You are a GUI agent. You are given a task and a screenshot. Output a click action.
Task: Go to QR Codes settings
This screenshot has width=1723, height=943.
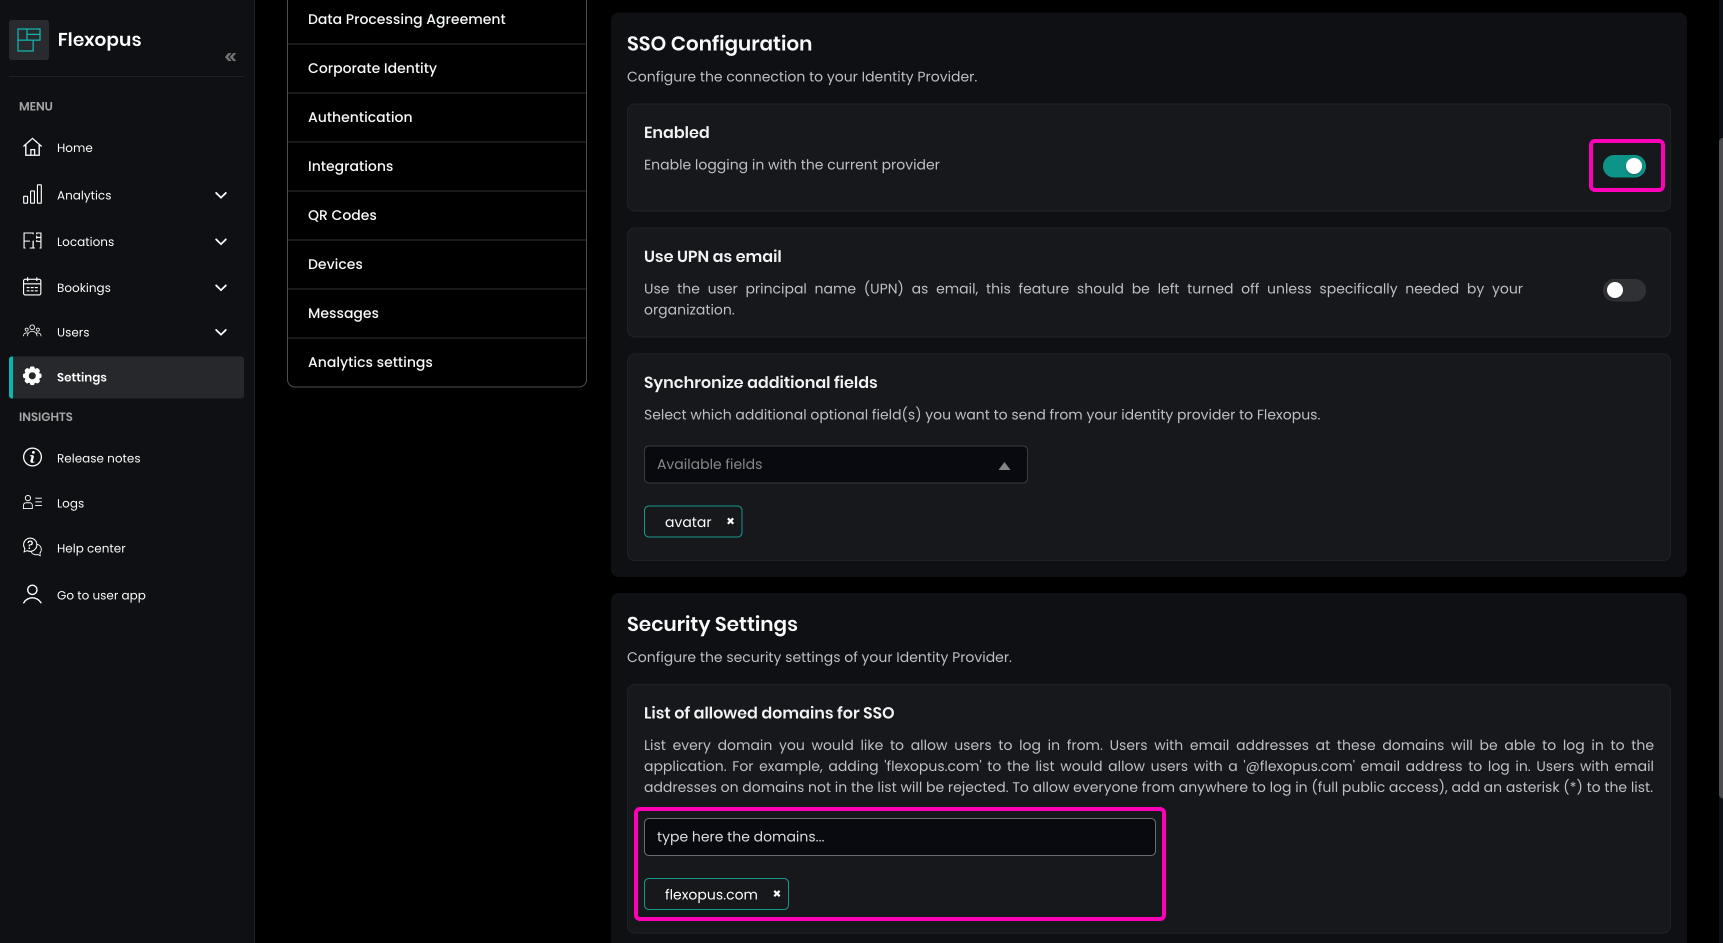[342, 215]
